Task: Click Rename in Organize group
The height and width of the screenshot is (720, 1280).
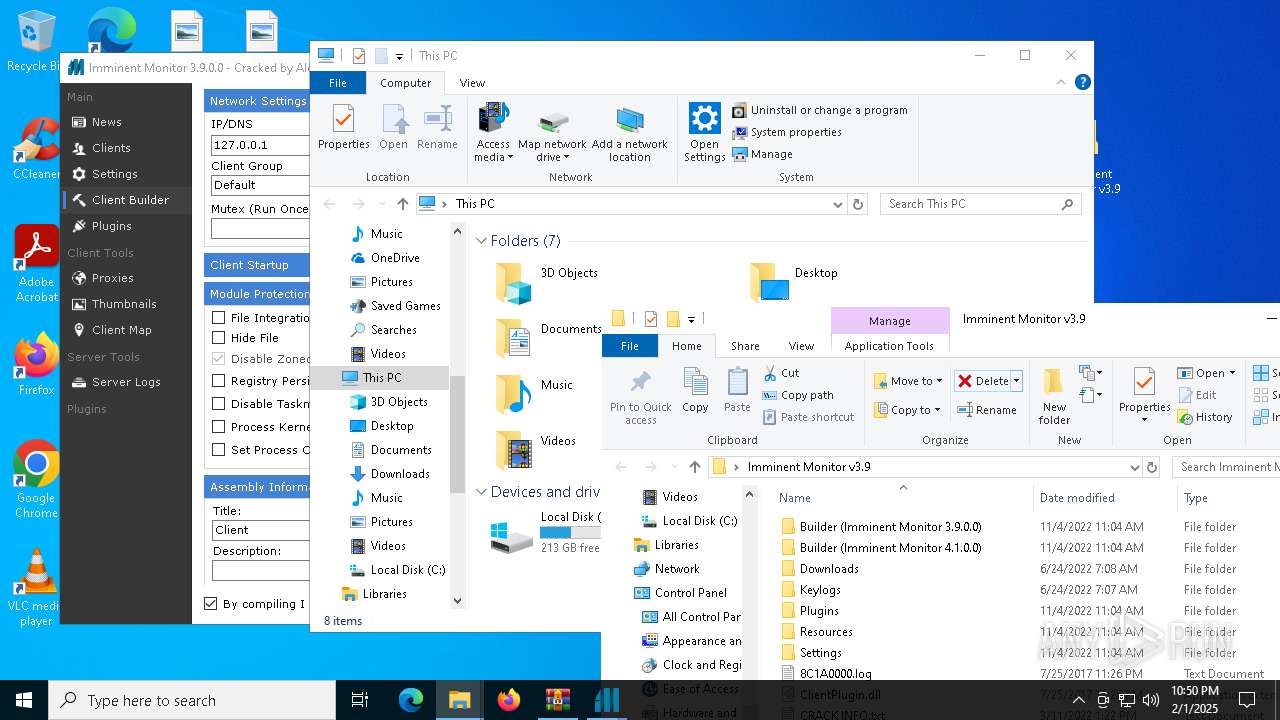Action: pos(987,410)
